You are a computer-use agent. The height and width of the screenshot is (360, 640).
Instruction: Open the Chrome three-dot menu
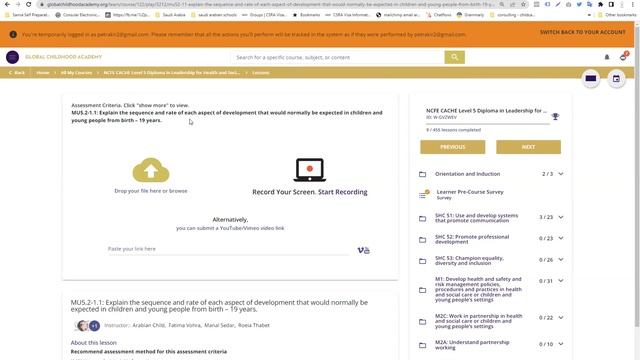click(x=632, y=4)
